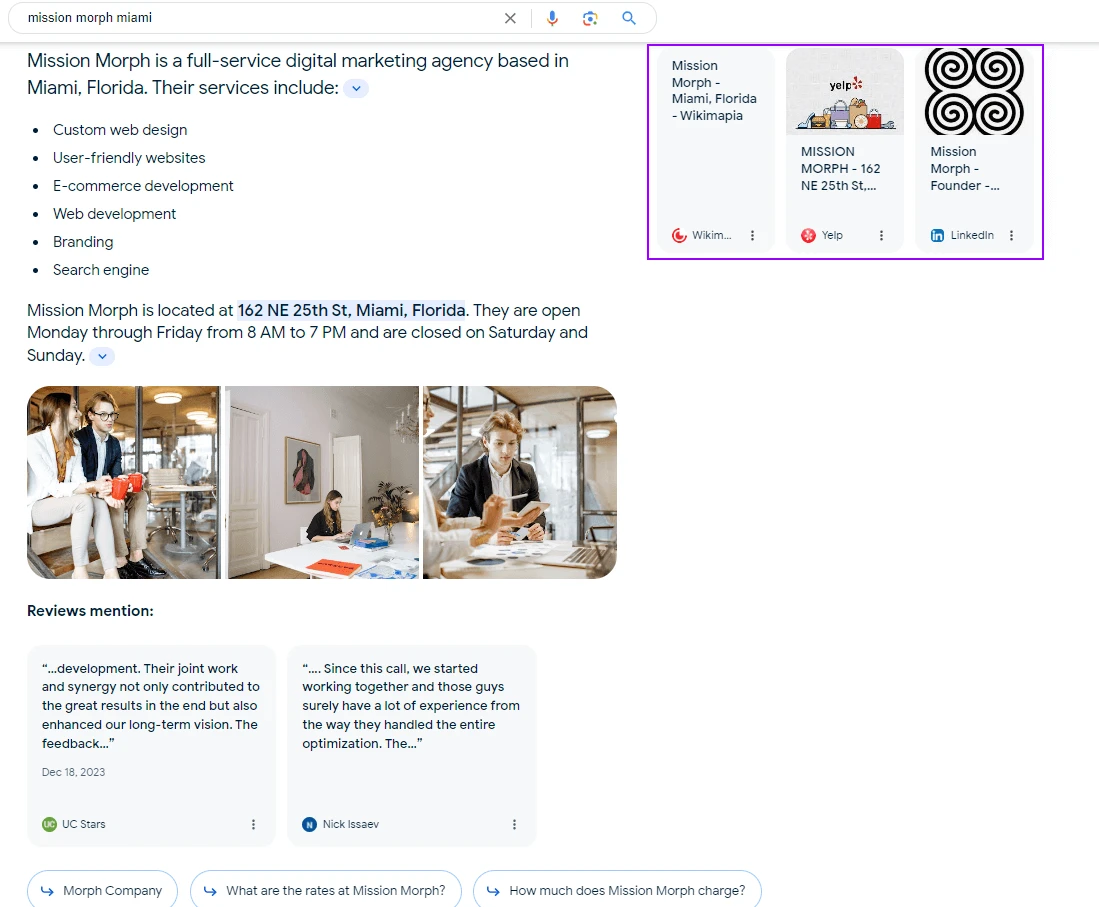Click the 'Reviews mention:' heading
The width and height of the screenshot is (1099, 907).
[90, 611]
